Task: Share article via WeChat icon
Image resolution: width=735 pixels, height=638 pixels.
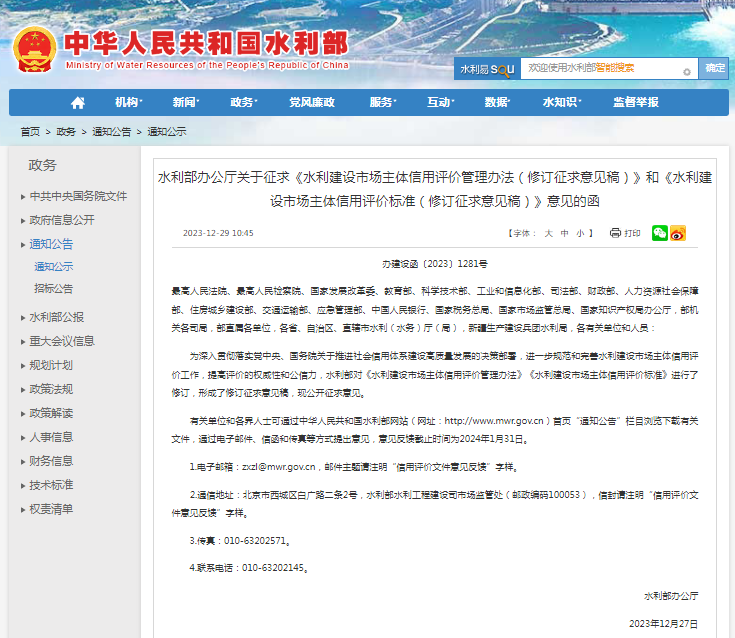Action: [659, 233]
